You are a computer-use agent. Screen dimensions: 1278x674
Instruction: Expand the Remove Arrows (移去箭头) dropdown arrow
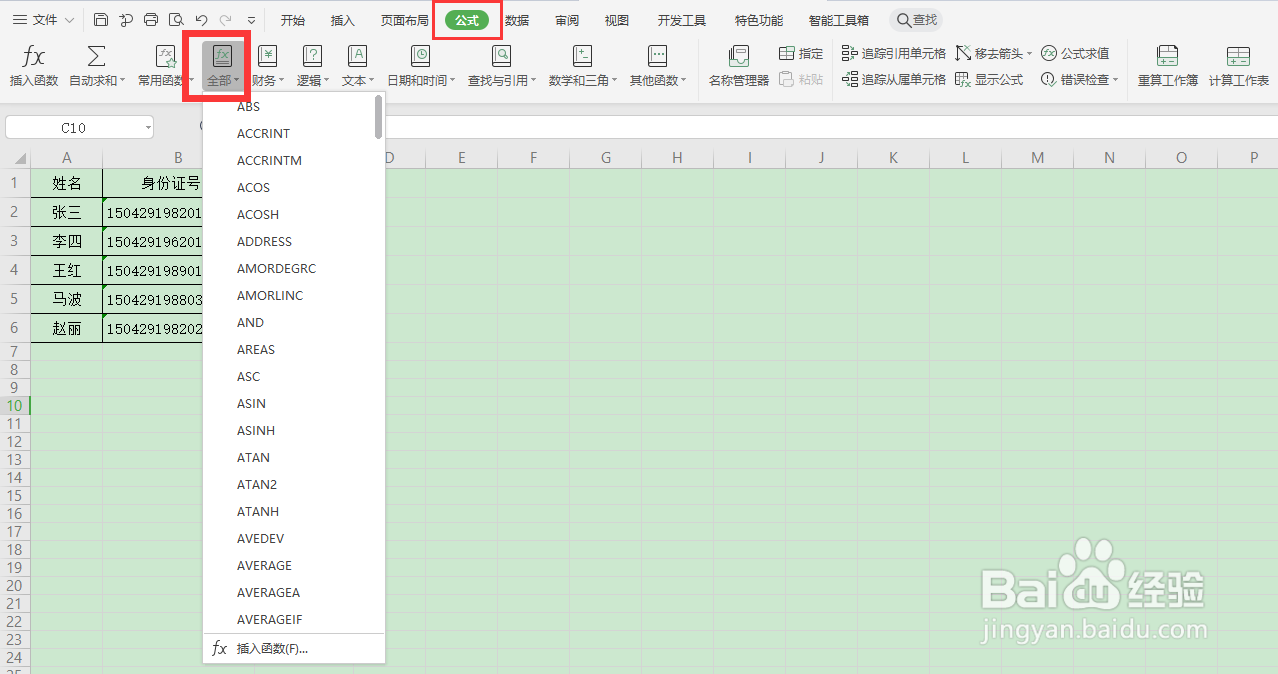pos(1030,54)
